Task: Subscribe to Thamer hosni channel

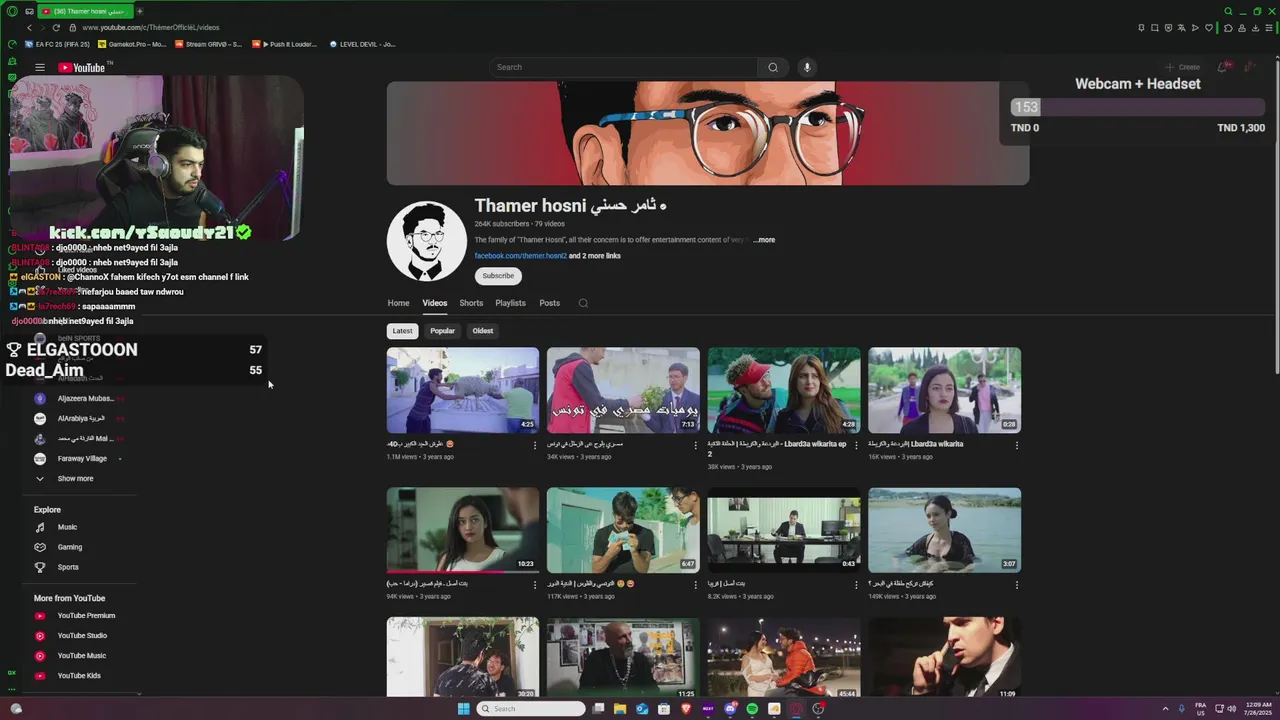Action: point(498,276)
